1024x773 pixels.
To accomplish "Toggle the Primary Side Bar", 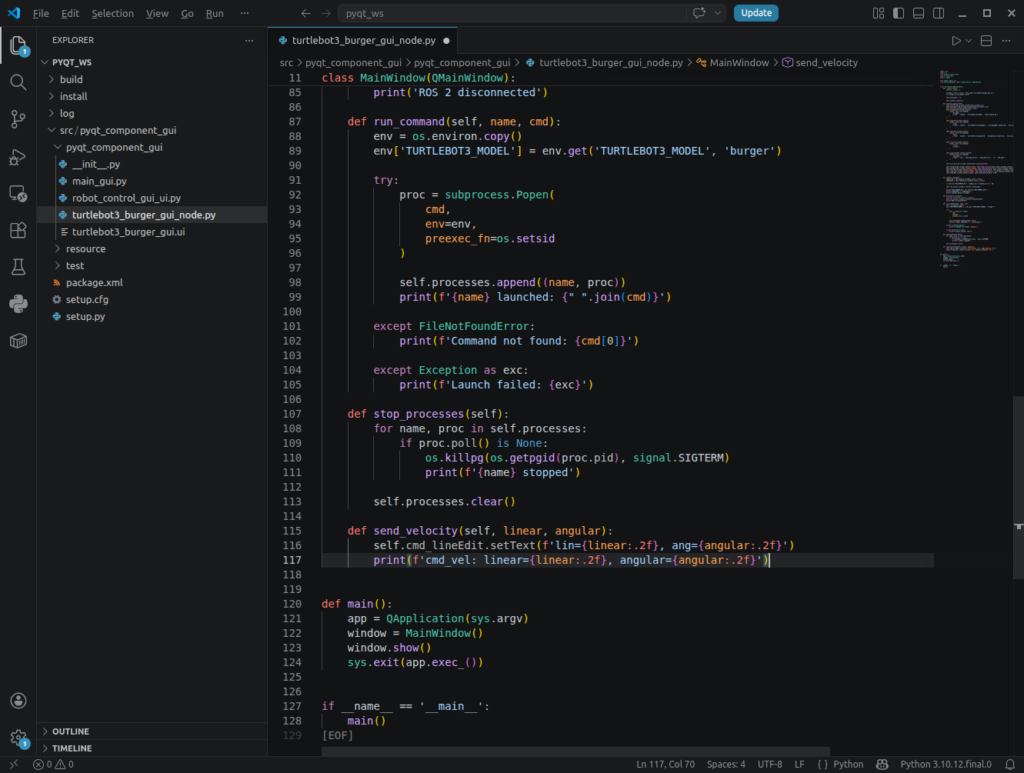I will click(899, 13).
